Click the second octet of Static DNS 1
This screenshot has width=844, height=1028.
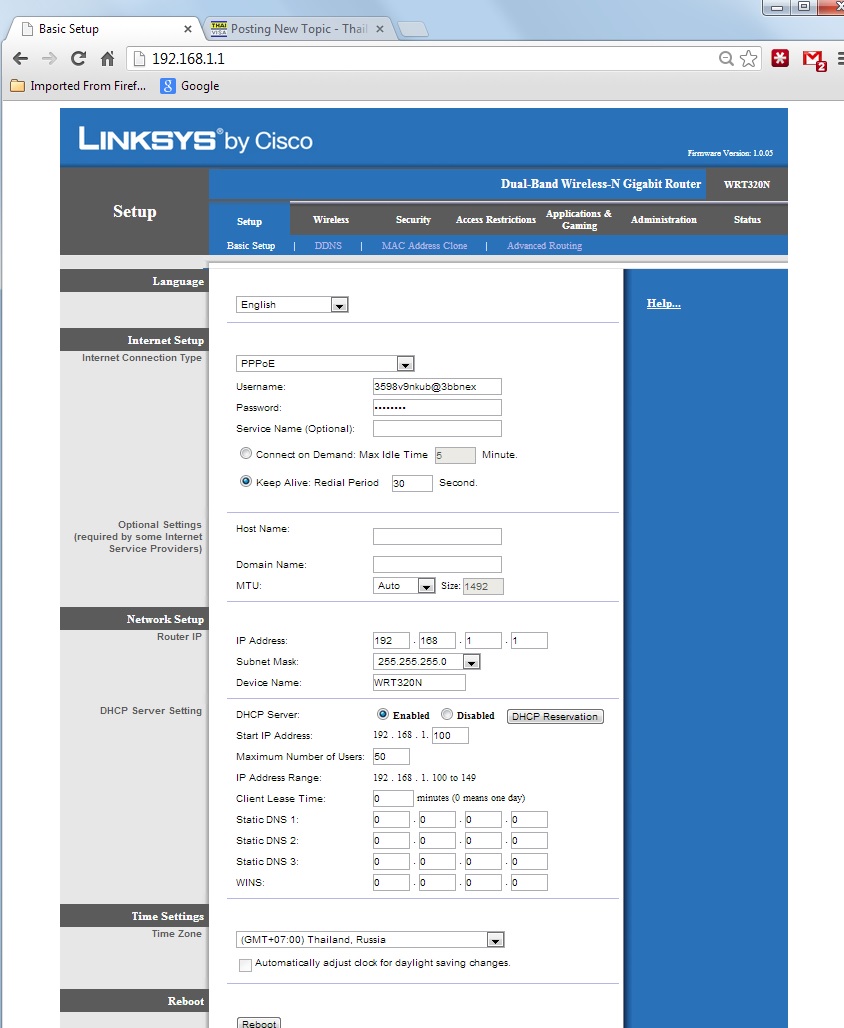point(437,820)
